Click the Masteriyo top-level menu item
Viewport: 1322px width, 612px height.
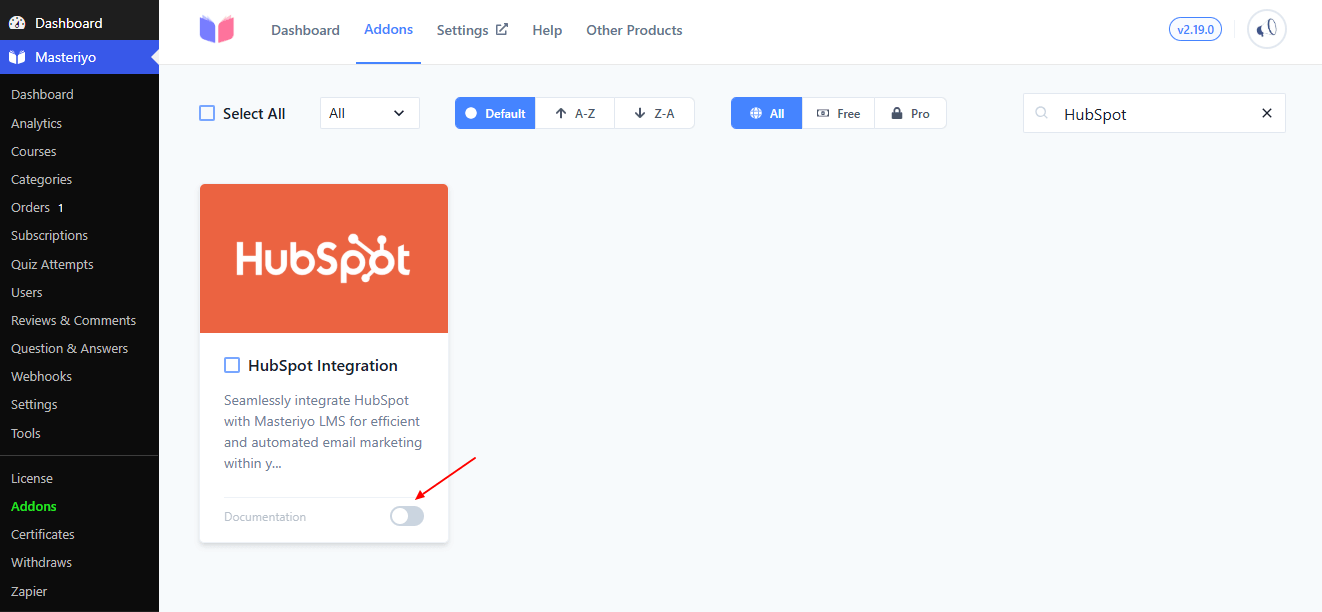[x=79, y=57]
